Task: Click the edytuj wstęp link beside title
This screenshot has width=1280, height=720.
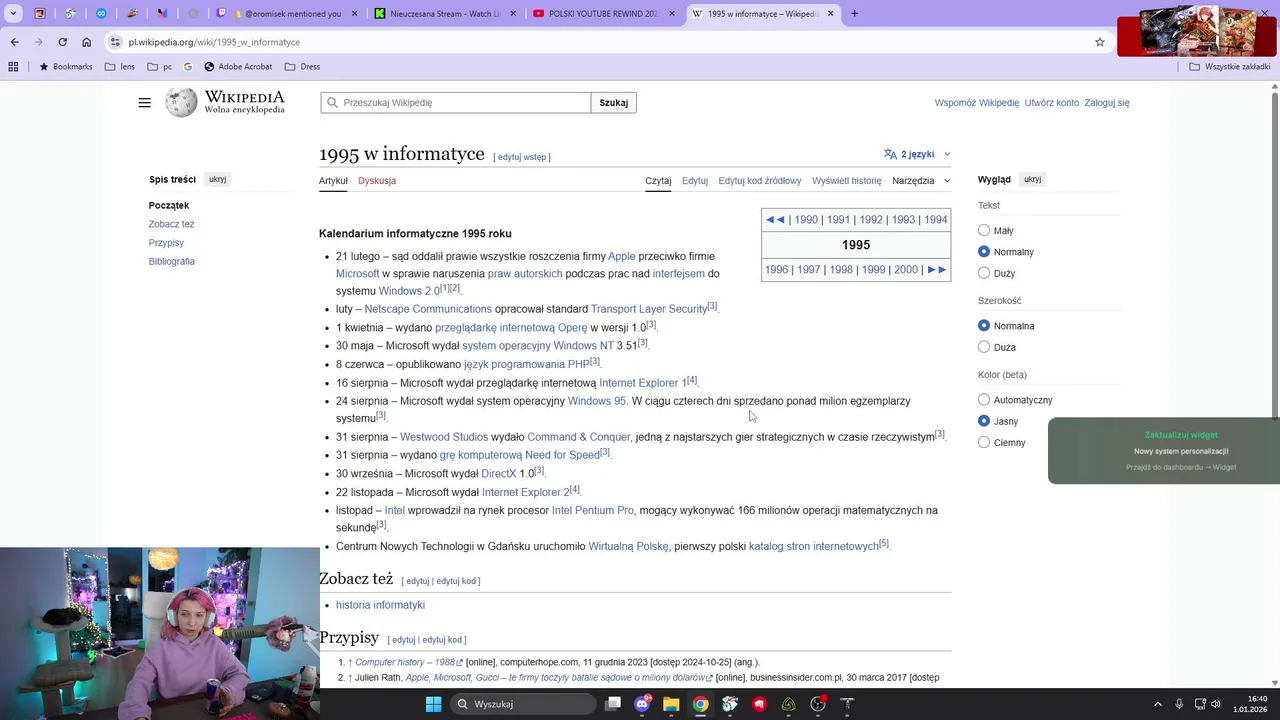Action: click(x=522, y=157)
